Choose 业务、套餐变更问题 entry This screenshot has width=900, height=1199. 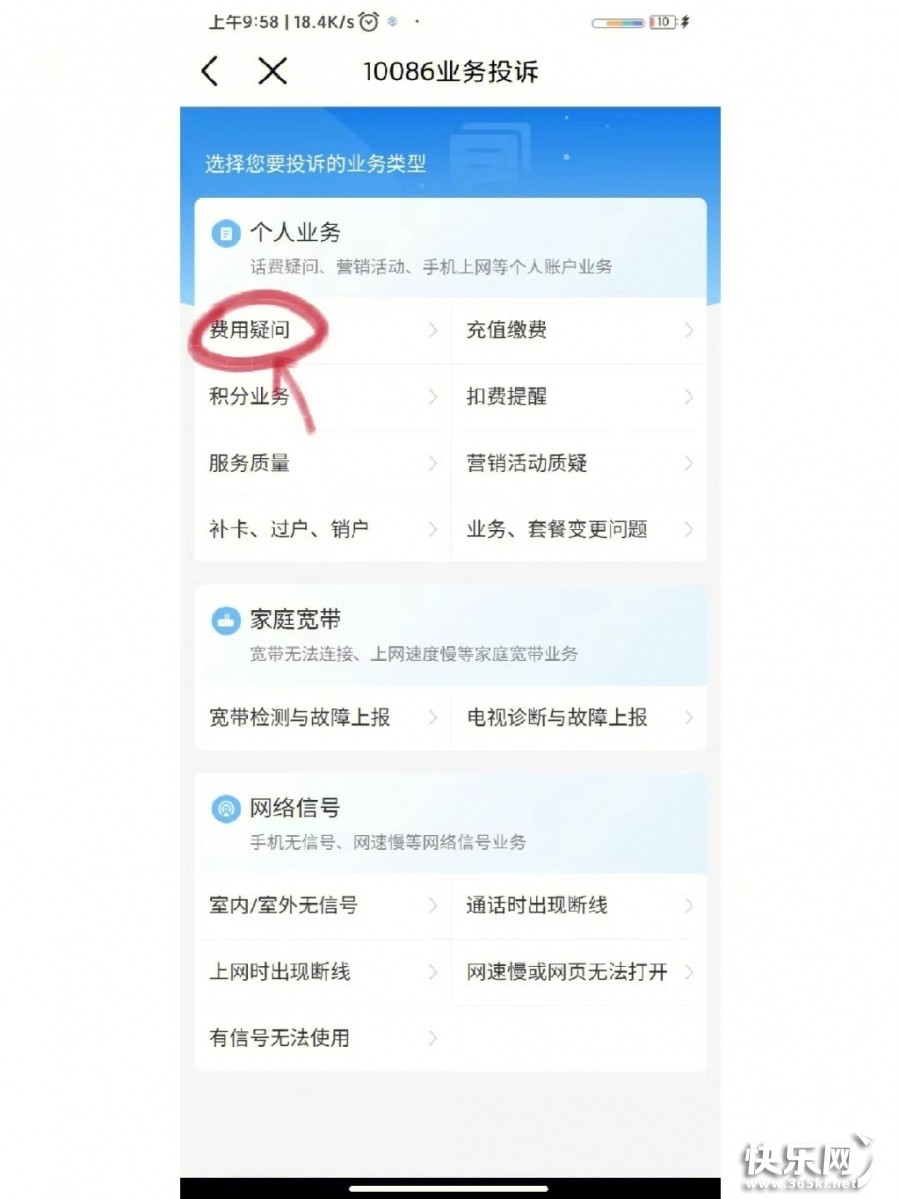coord(579,529)
